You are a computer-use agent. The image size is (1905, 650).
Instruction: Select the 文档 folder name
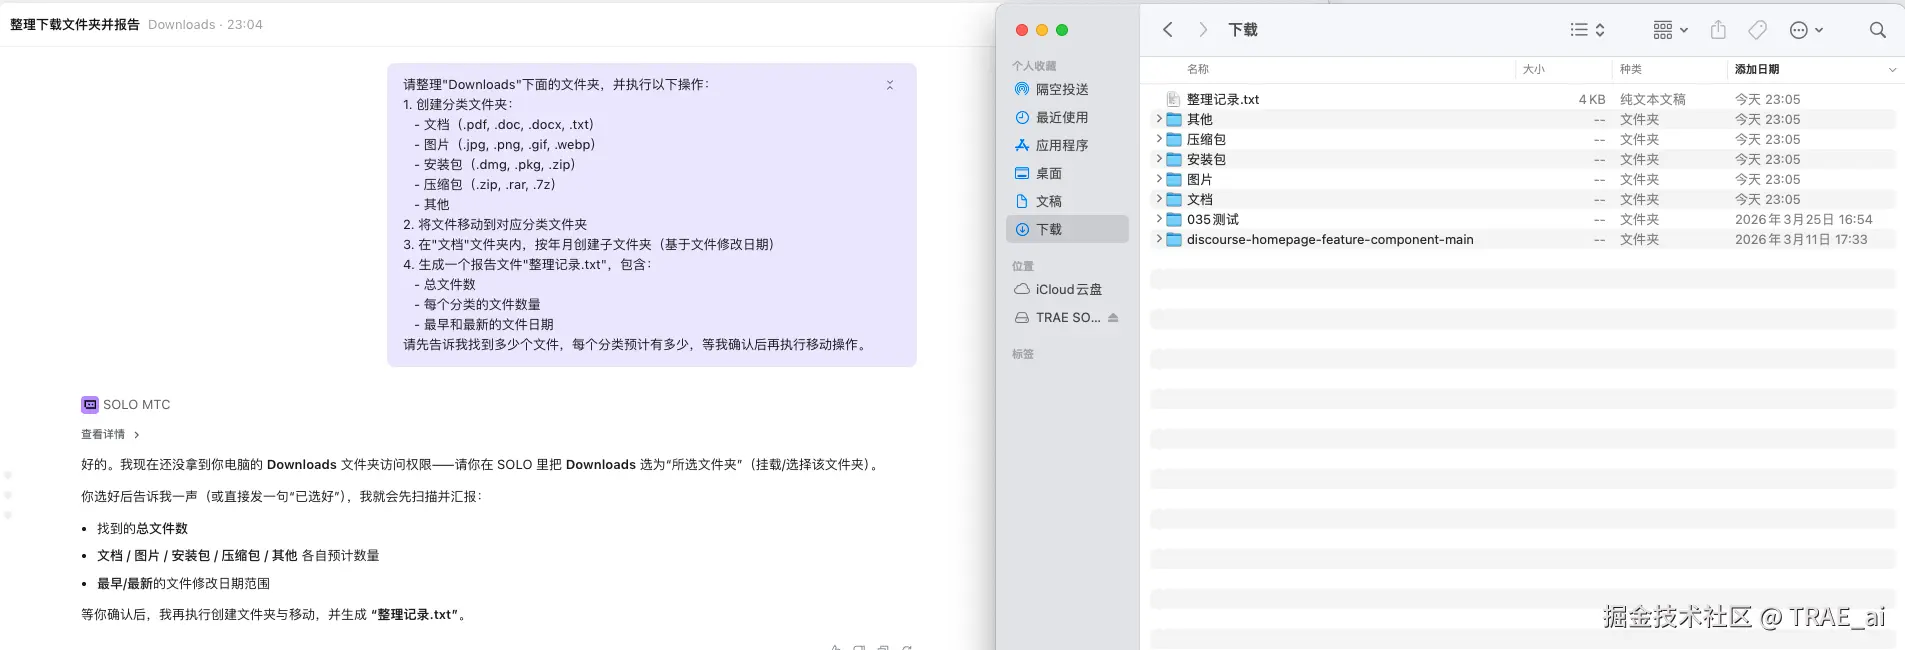(x=1199, y=199)
